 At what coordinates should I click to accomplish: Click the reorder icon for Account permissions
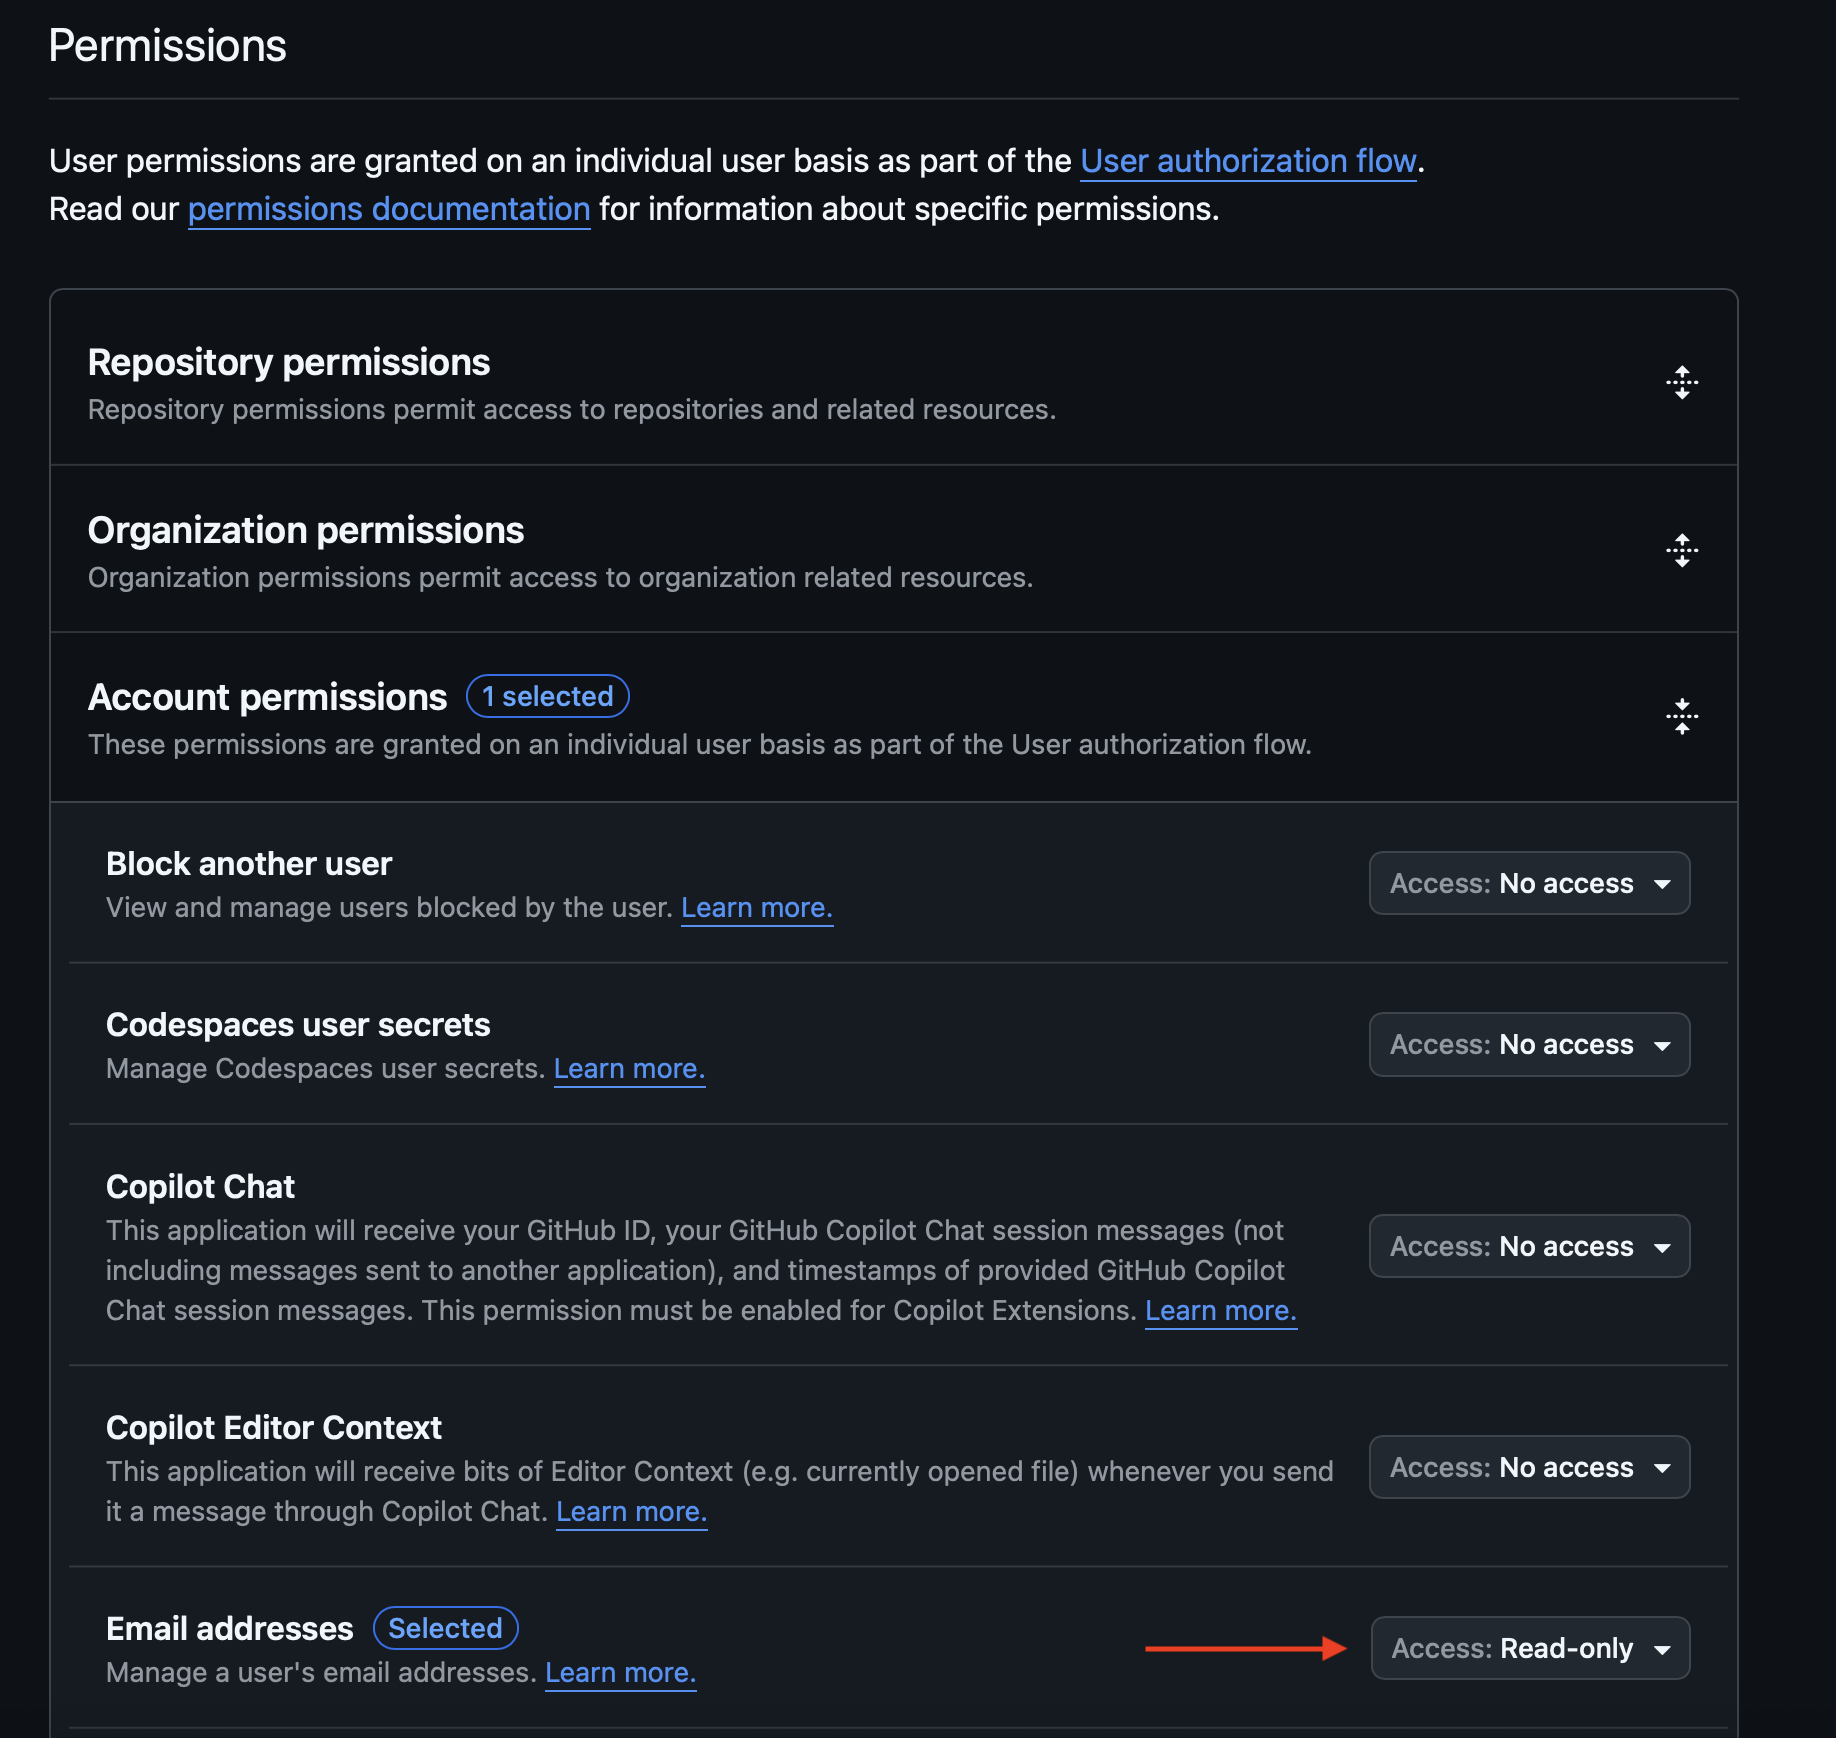point(1682,716)
